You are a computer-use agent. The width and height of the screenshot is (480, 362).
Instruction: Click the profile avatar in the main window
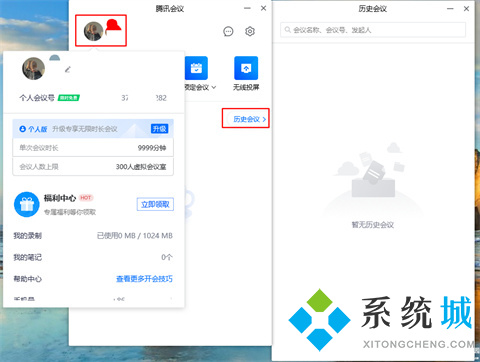(x=93, y=31)
